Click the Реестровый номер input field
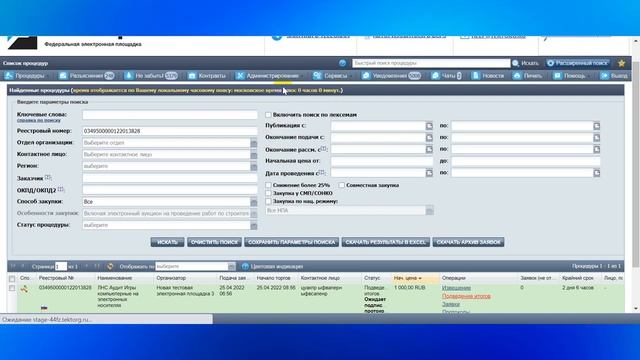Image resolution: width=640 pixels, height=360 pixels. pos(170,131)
